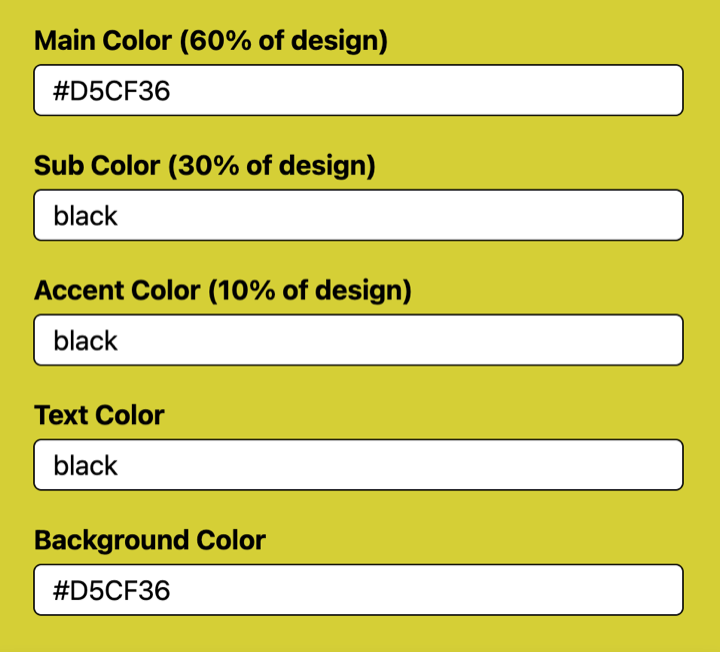This screenshot has height=652, width=720.
Task: Click the "Text Color" label
Action: 99,415
